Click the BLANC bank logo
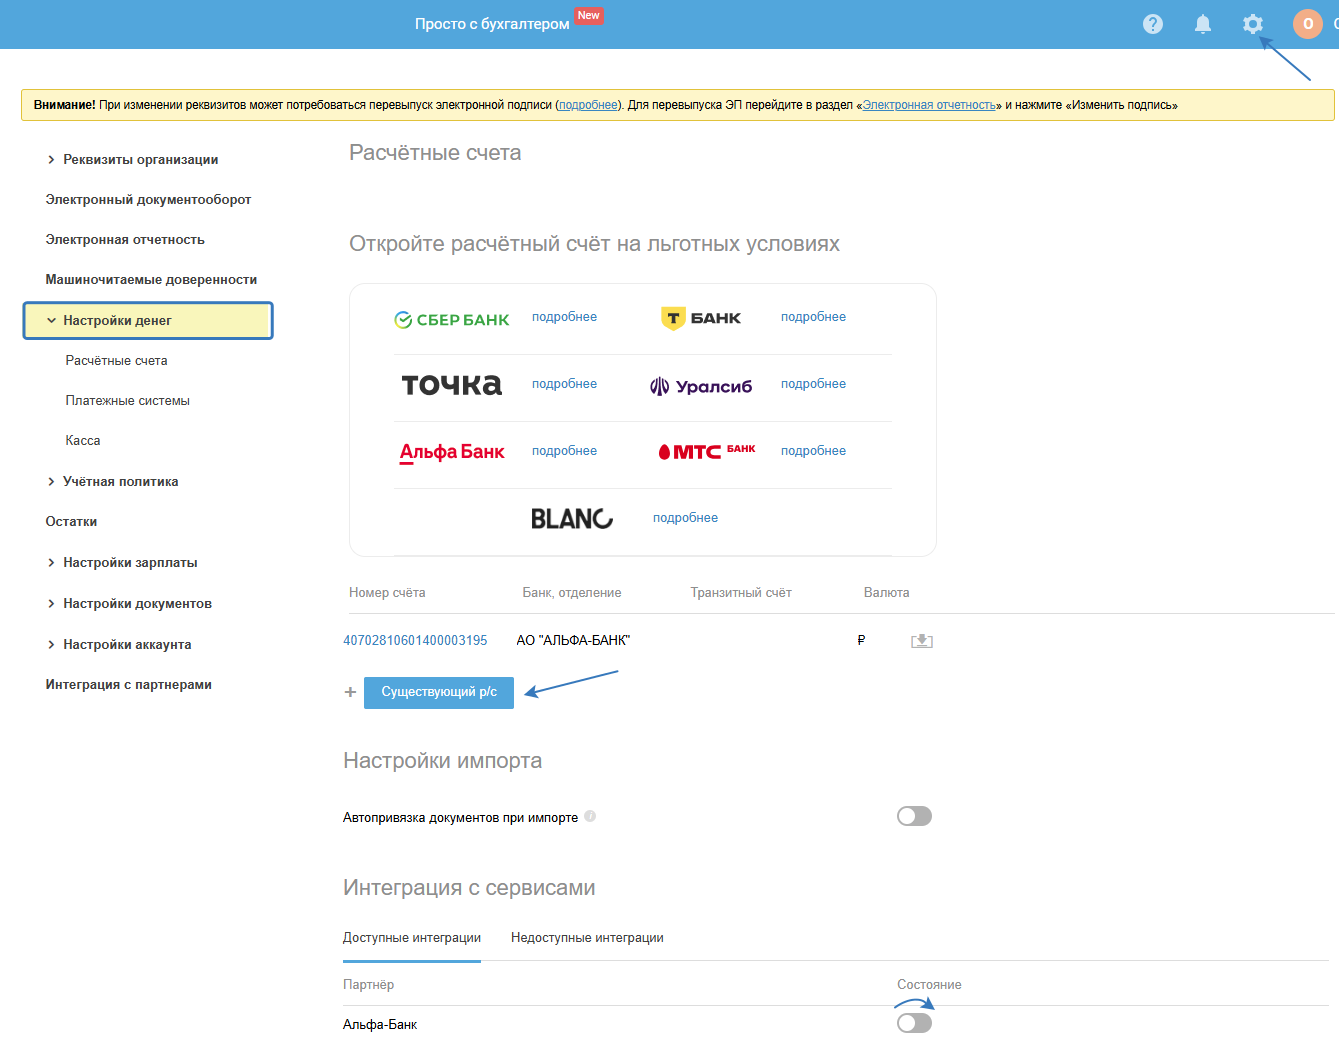Viewport: 1339px width, 1052px height. tap(572, 519)
